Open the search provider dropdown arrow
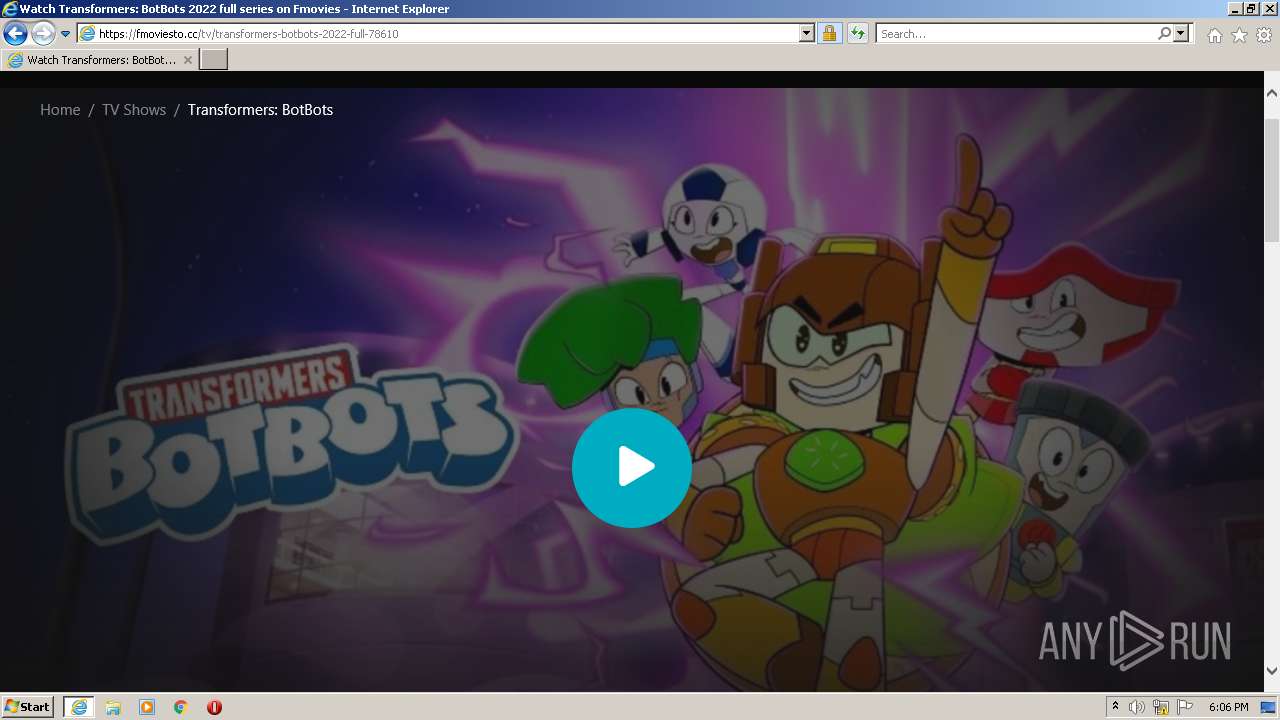 (1181, 33)
